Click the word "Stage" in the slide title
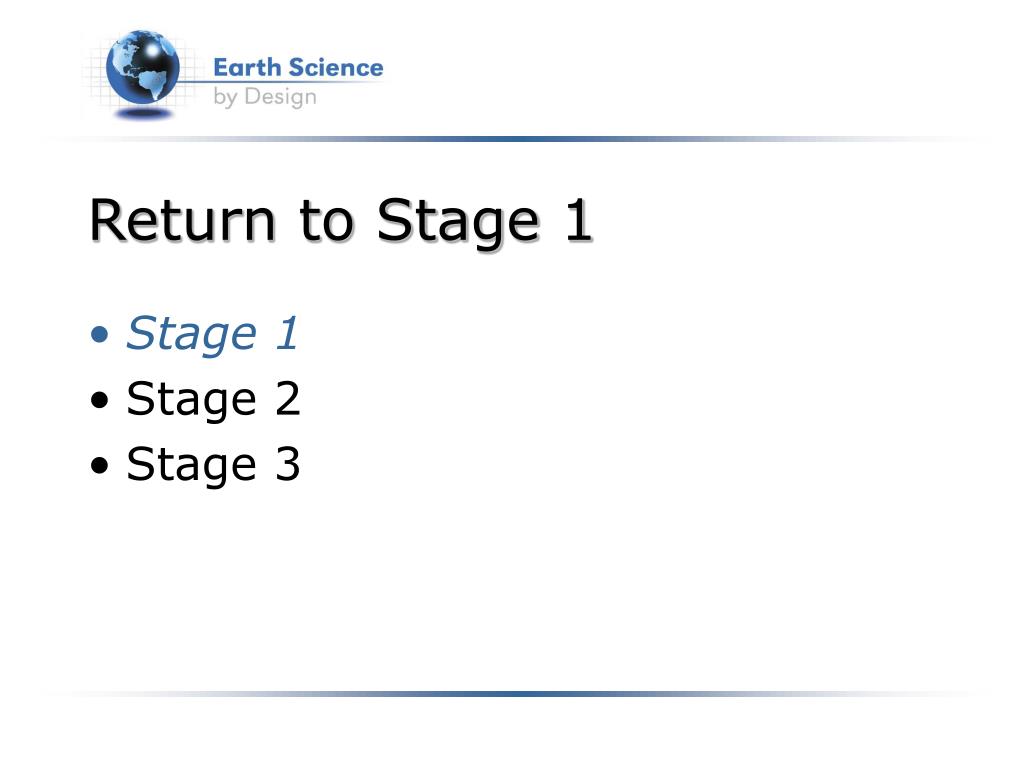Image resolution: width=1024 pixels, height=768 pixels. point(458,223)
